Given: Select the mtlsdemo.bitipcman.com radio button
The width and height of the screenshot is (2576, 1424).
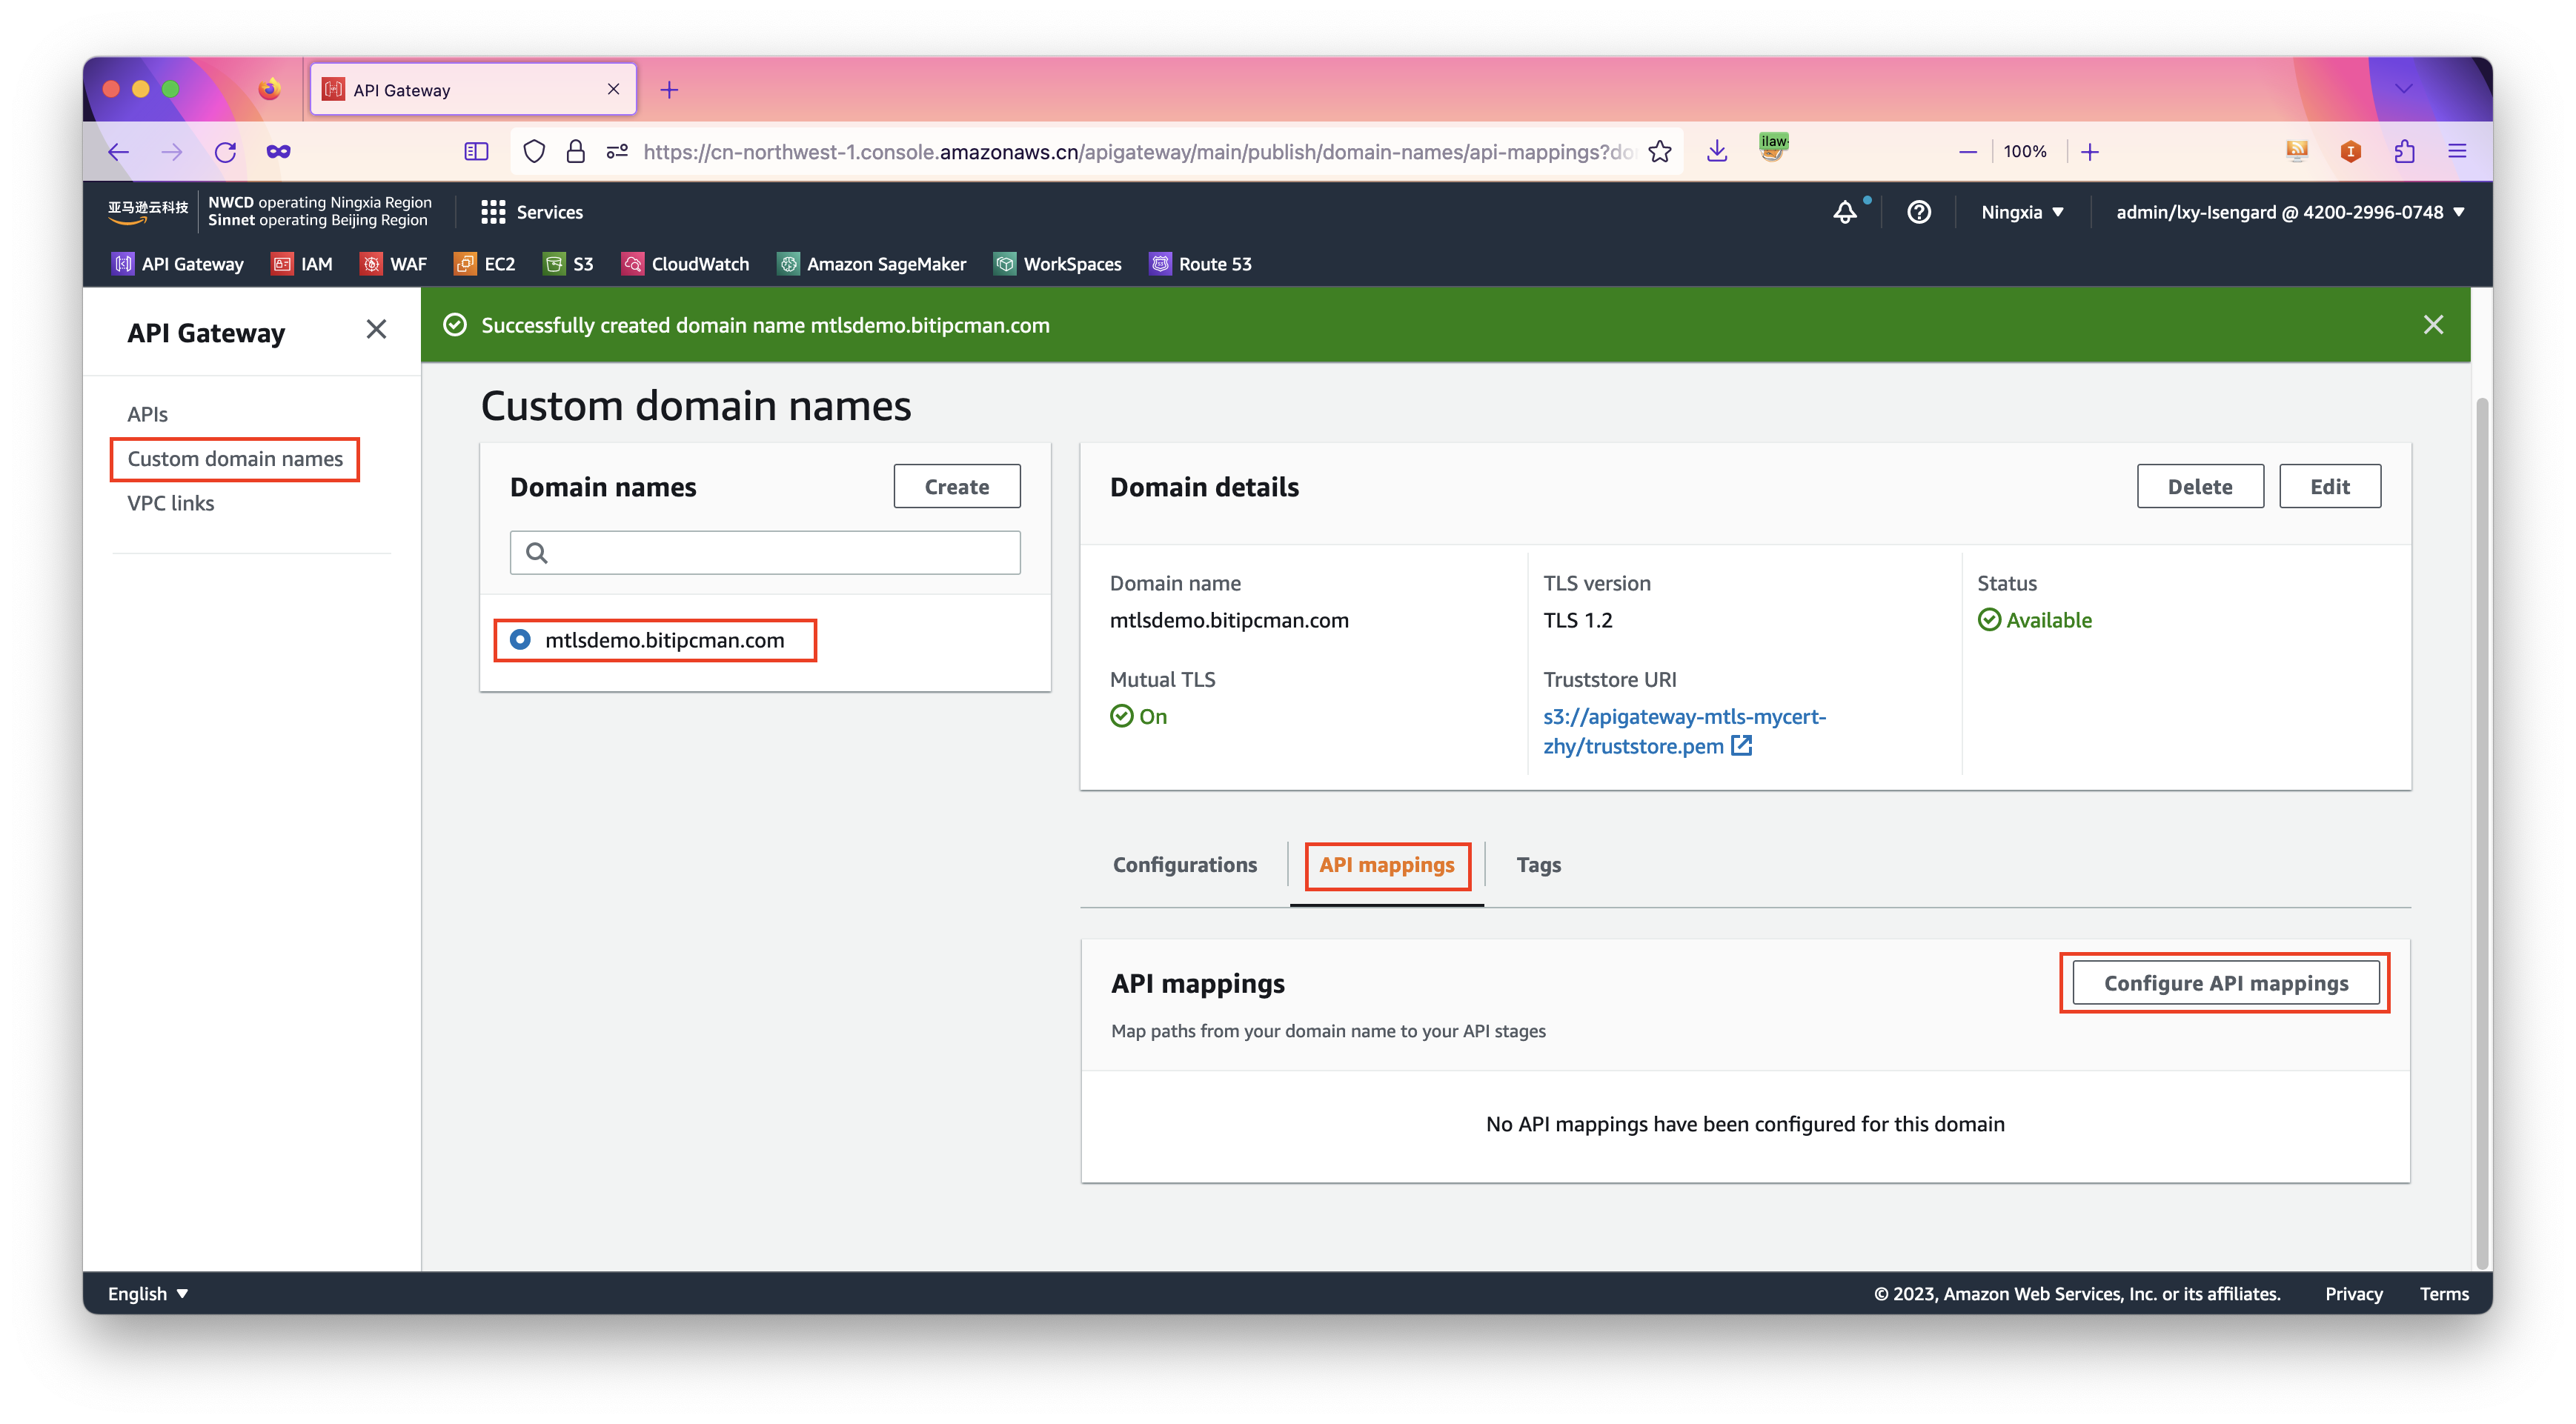Looking at the screenshot, I should pyautogui.click(x=520, y=640).
